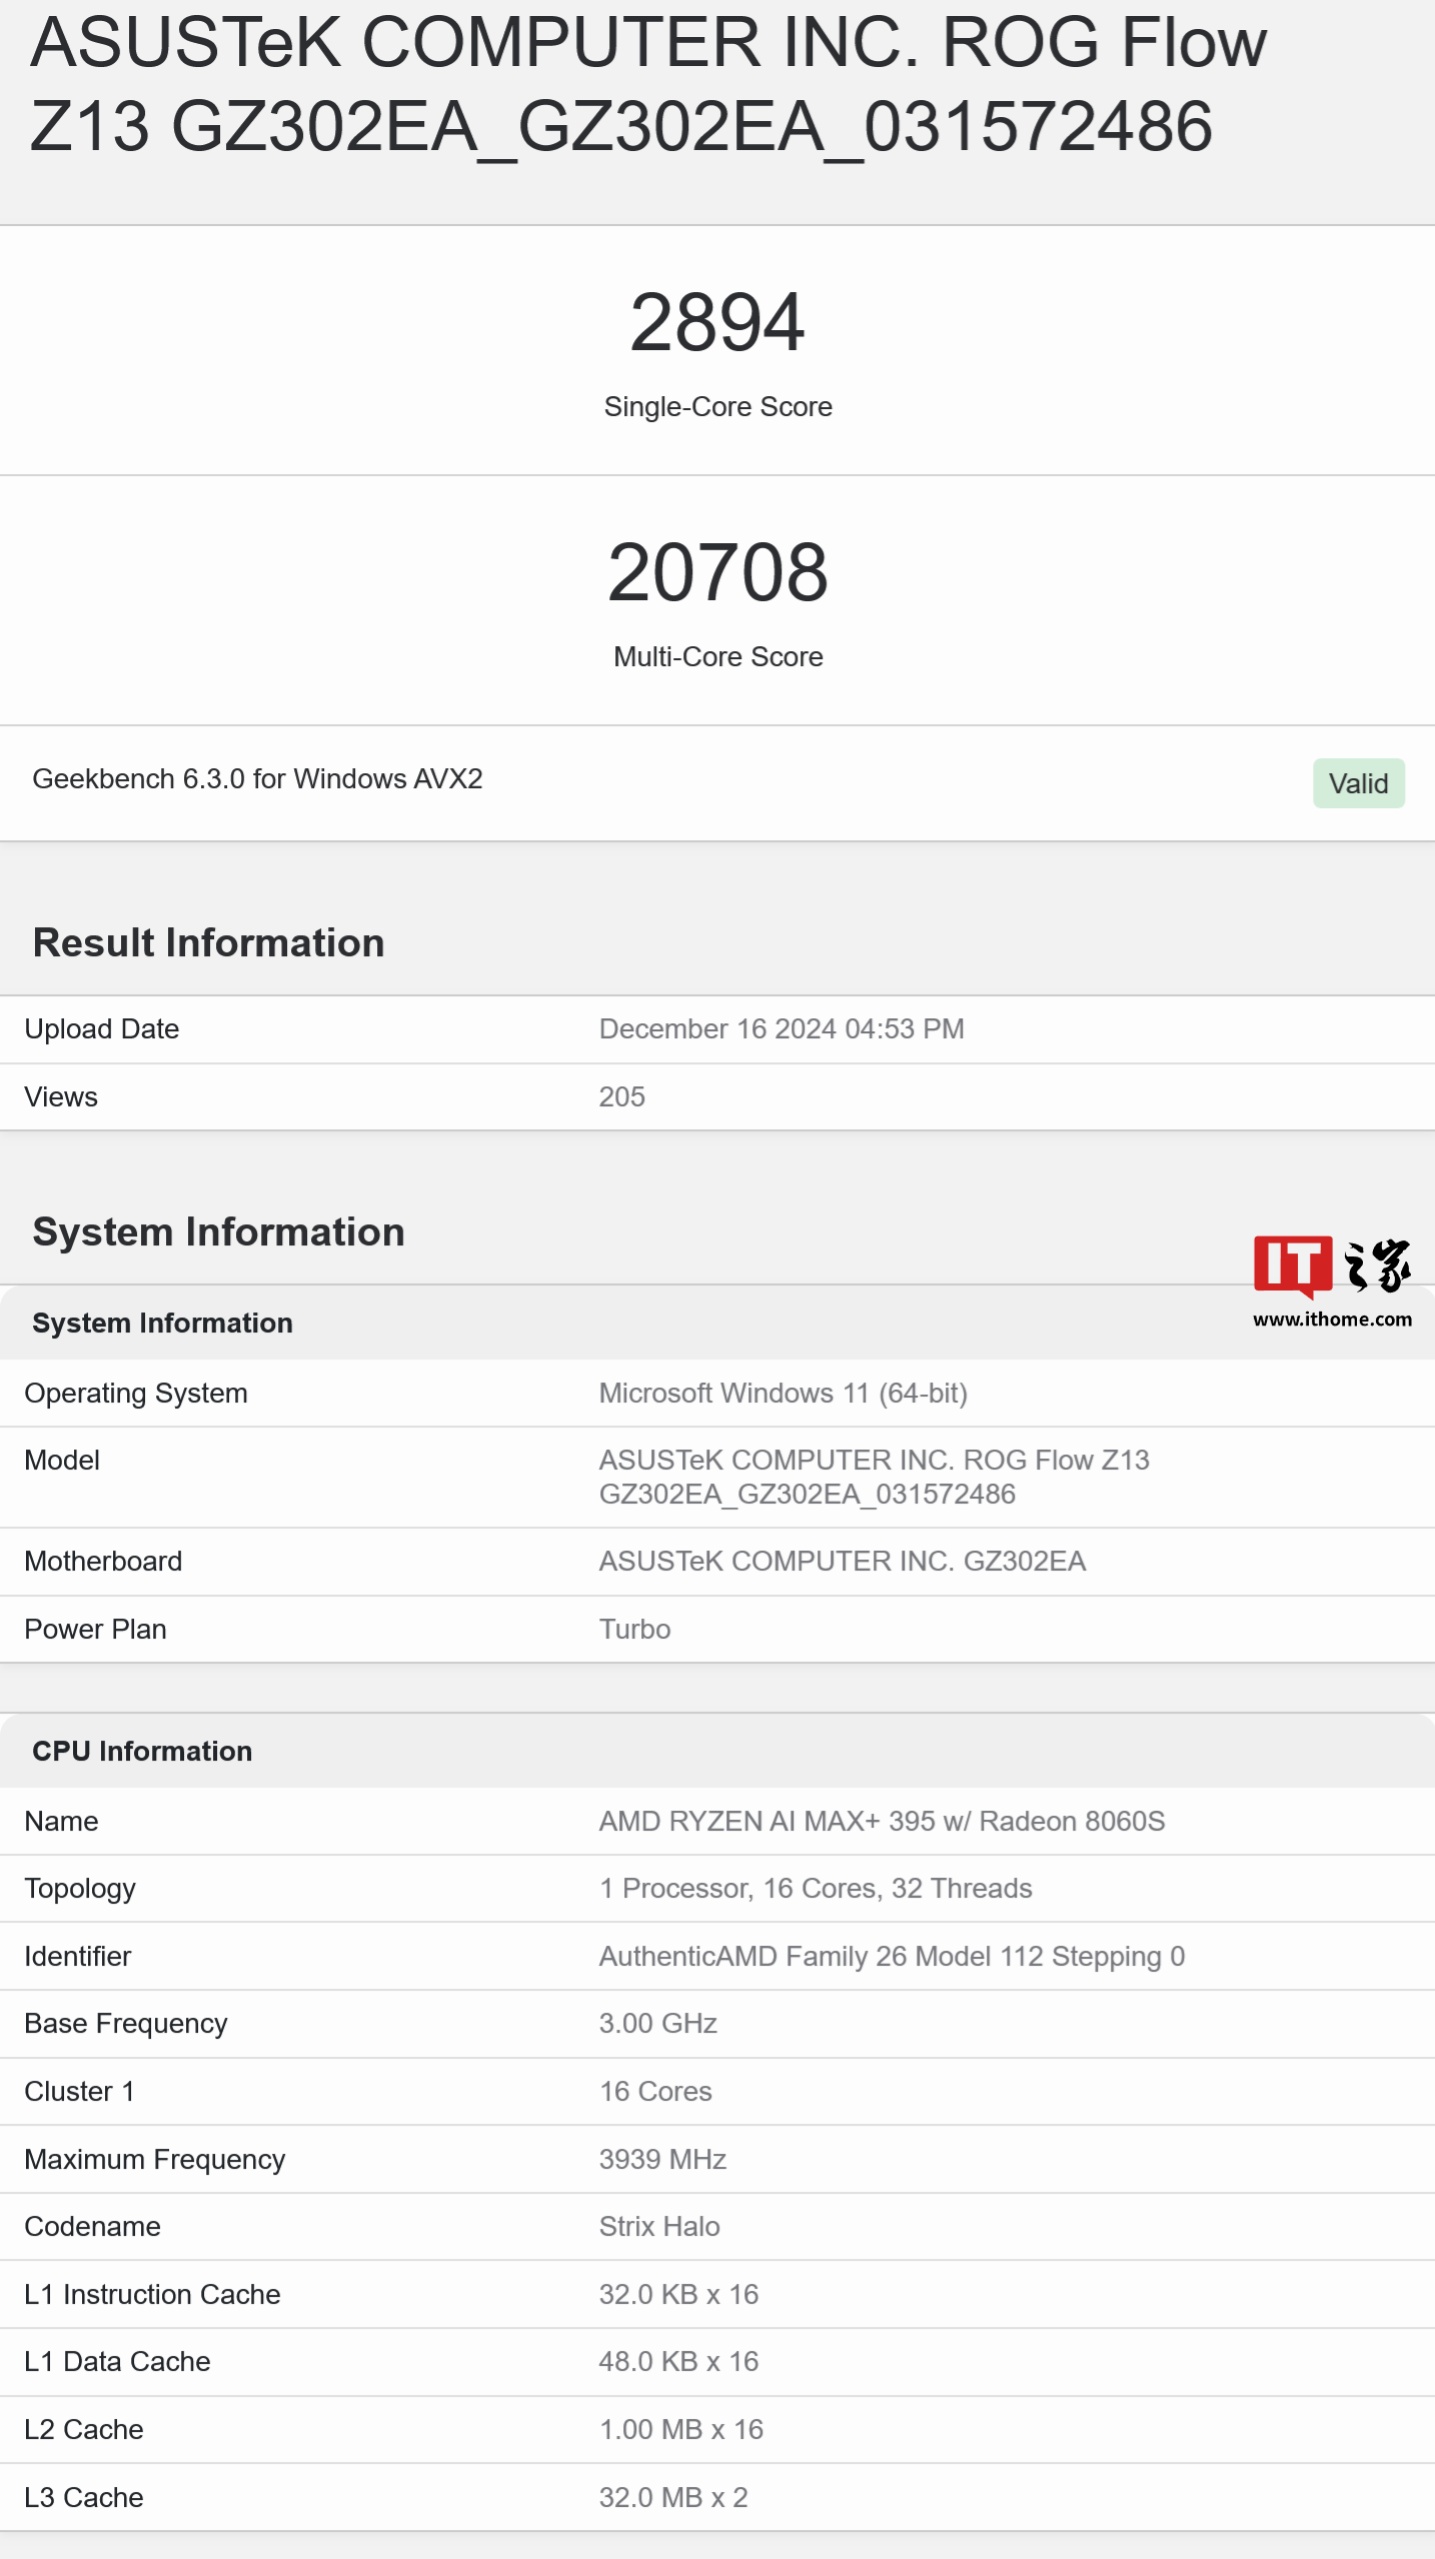Select the 2894 single-core score number
This screenshot has height=2559, width=1435.
tap(717, 322)
